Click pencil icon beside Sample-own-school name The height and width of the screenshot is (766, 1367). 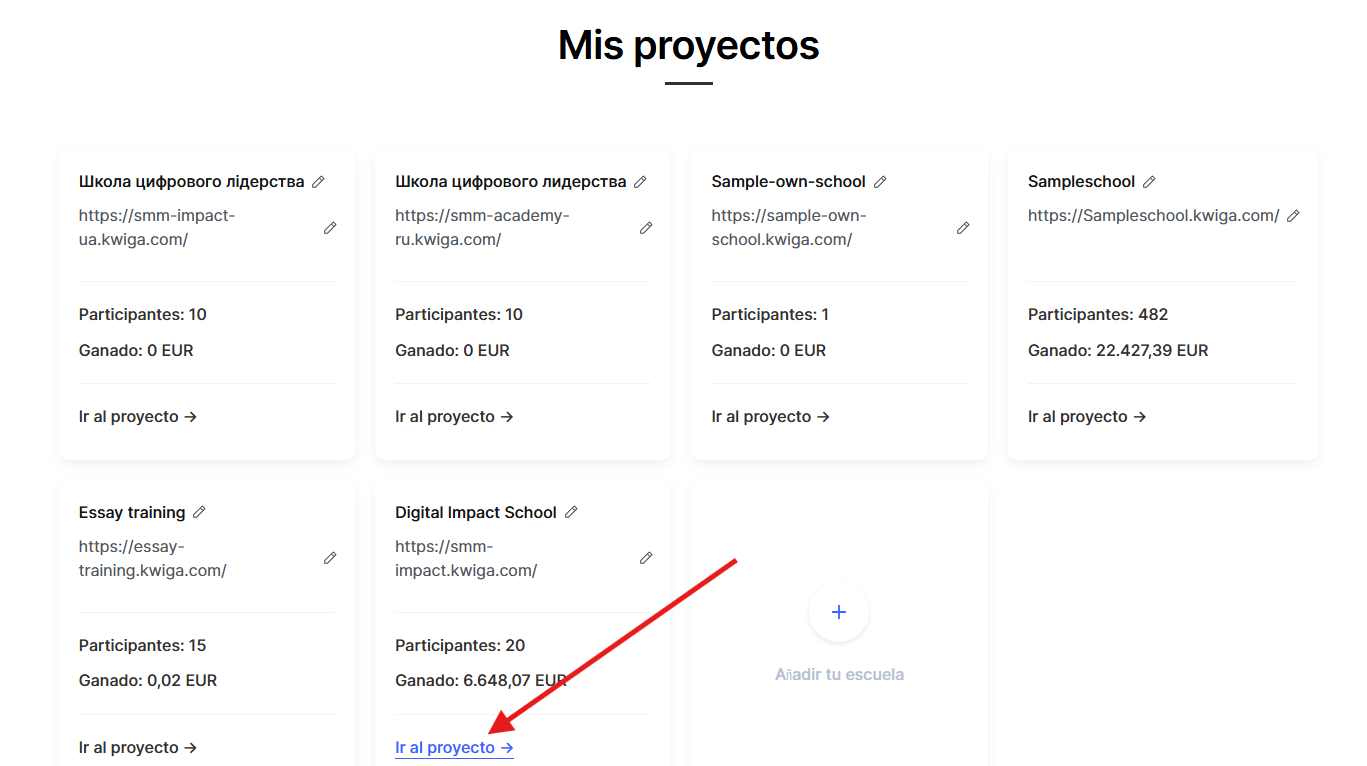point(880,182)
